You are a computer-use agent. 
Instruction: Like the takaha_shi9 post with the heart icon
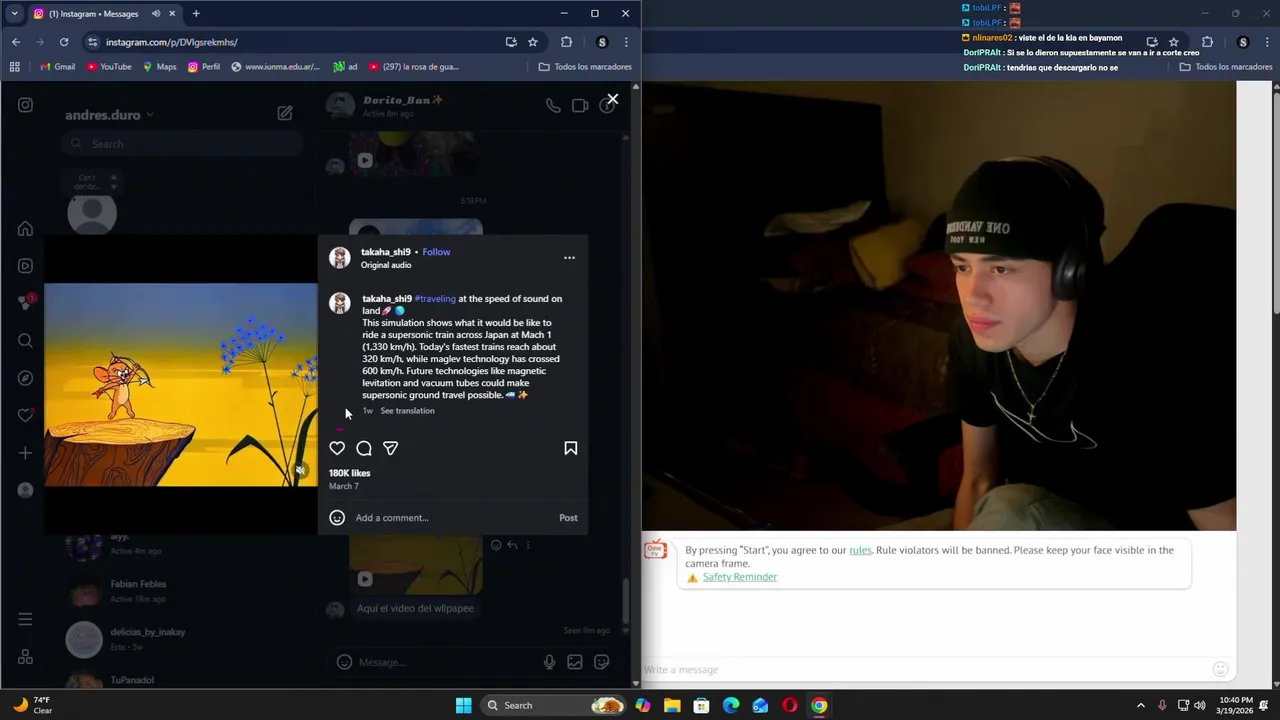337,449
